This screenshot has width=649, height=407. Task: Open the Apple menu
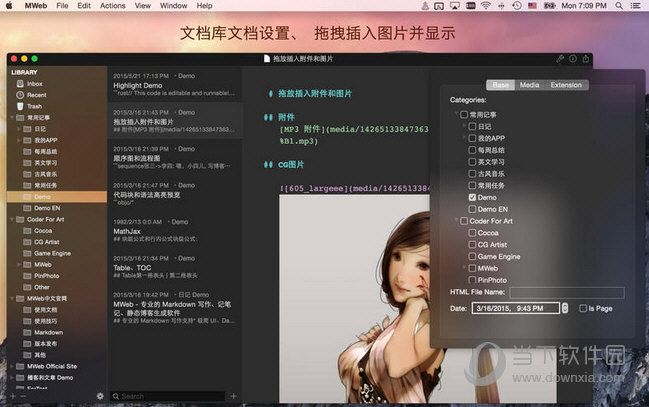[9, 5]
